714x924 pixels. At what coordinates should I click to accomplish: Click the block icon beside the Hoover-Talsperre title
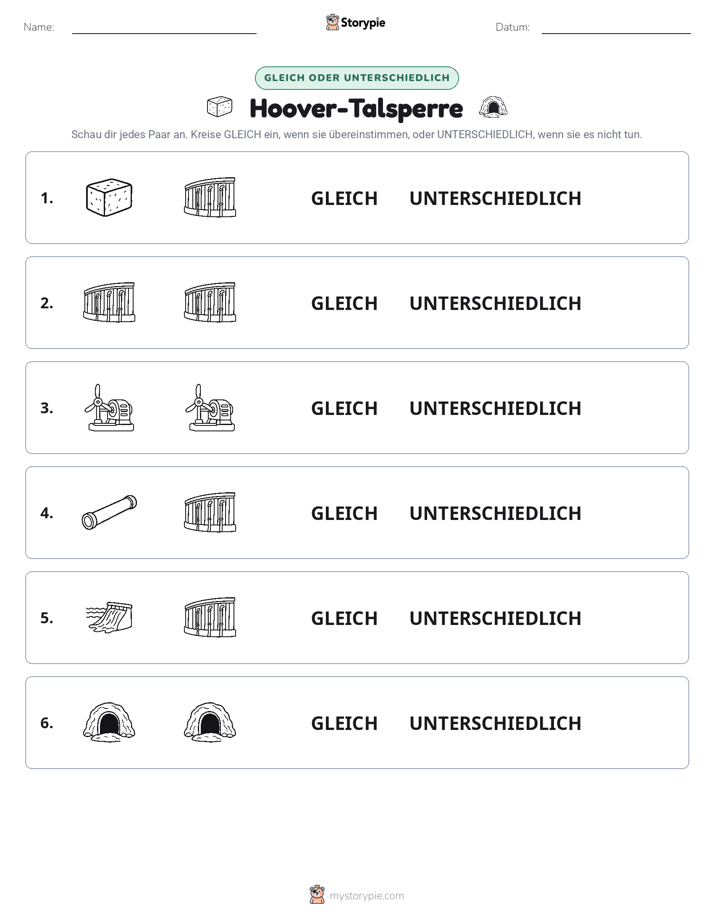[220, 107]
